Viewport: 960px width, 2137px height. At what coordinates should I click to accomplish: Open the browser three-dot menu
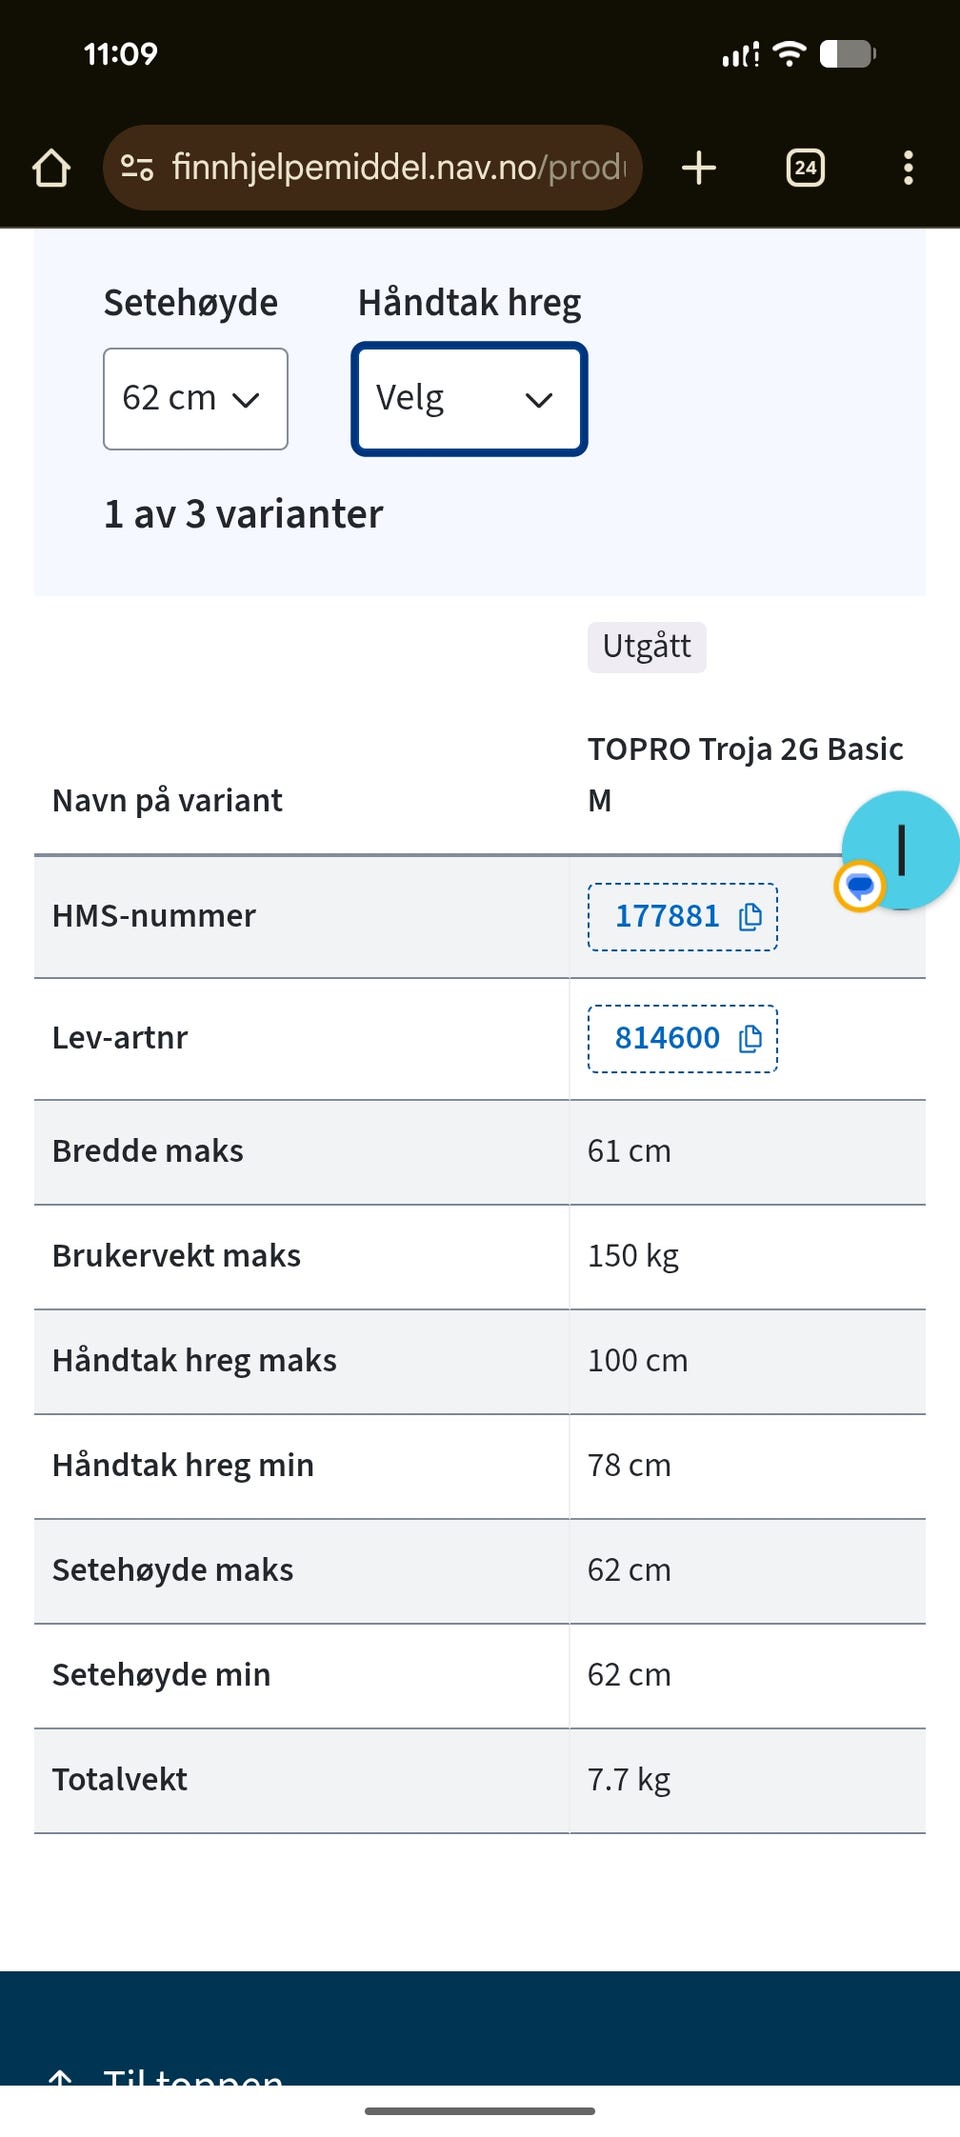[x=908, y=168]
